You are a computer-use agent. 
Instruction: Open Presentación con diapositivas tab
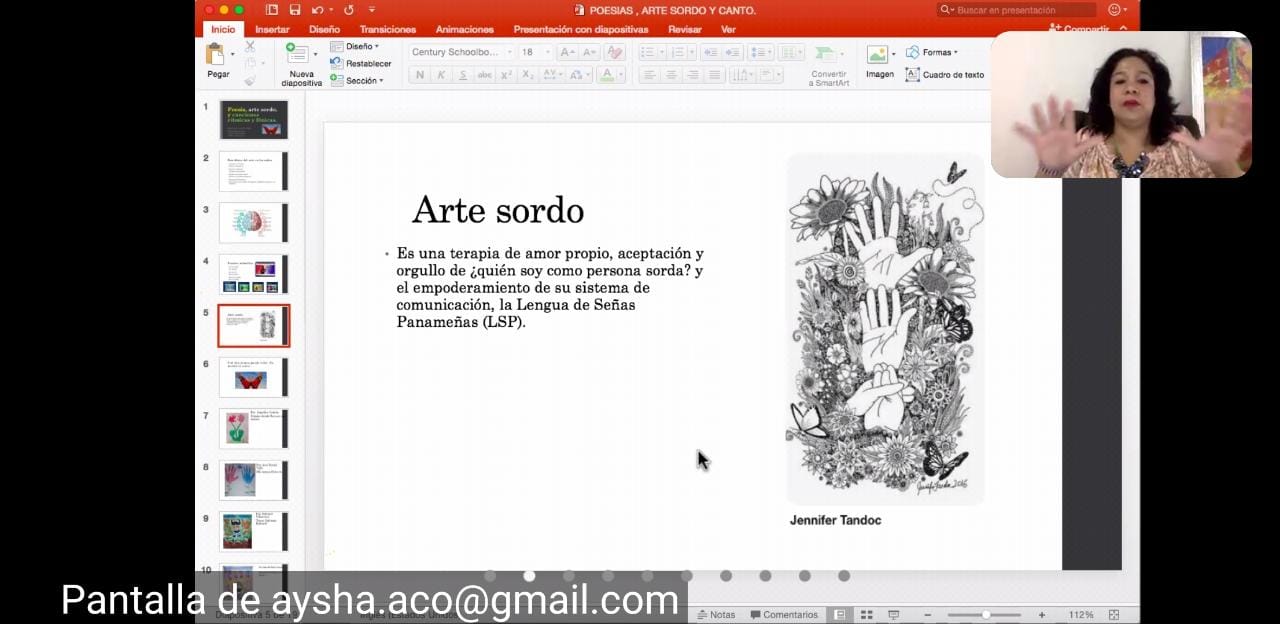581,29
